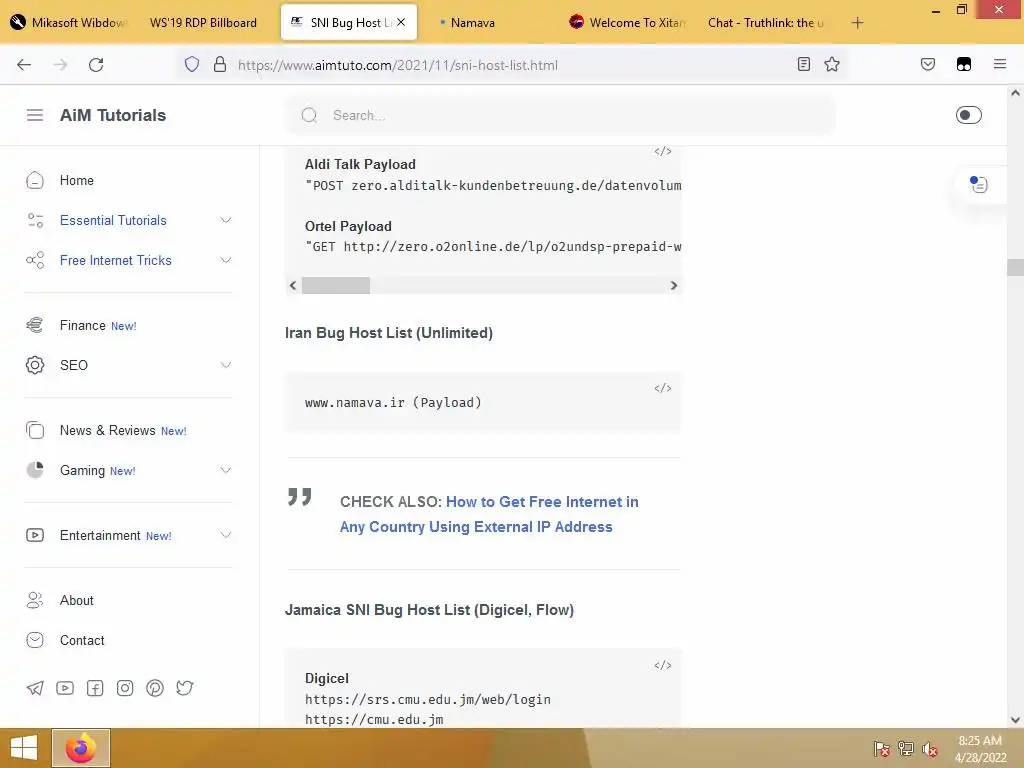Switch to WS'19 RDP Billboard tab

pyautogui.click(x=203, y=22)
